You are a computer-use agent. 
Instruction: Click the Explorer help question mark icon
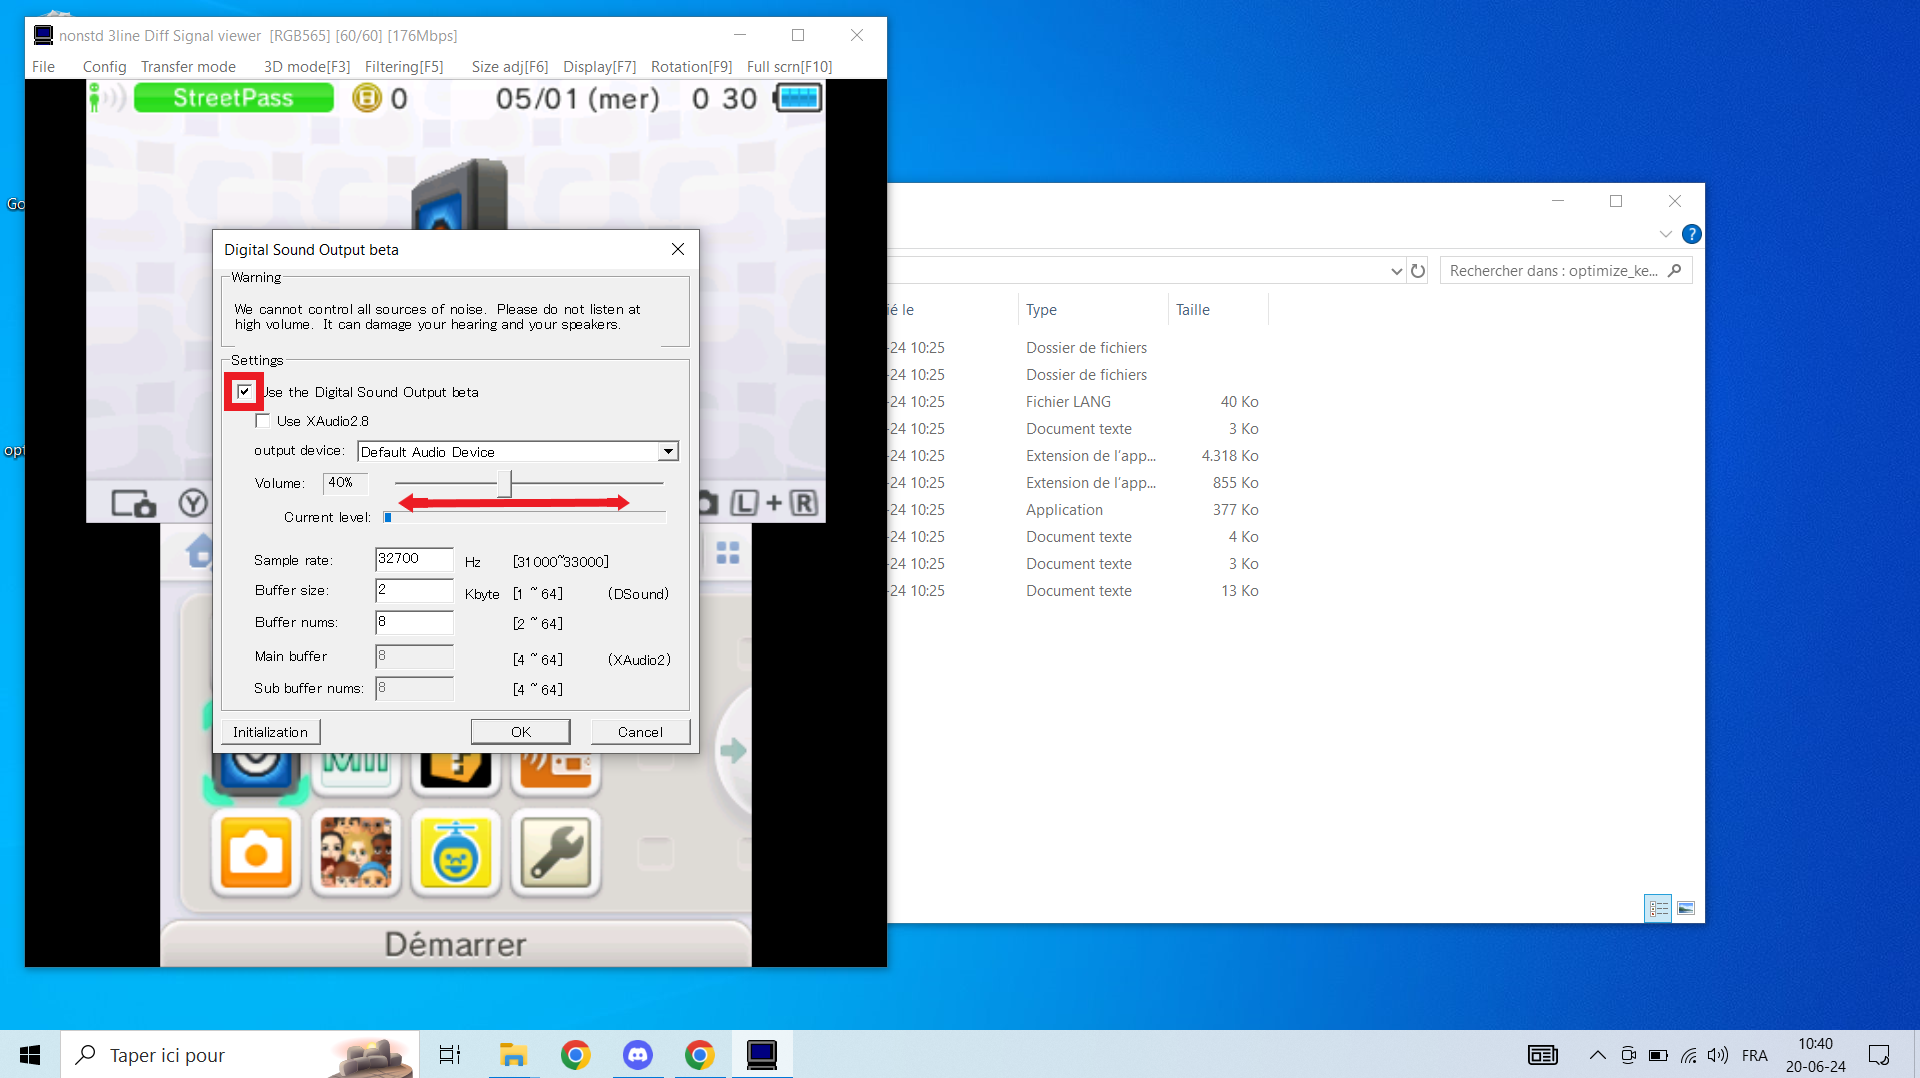[1691, 234]
